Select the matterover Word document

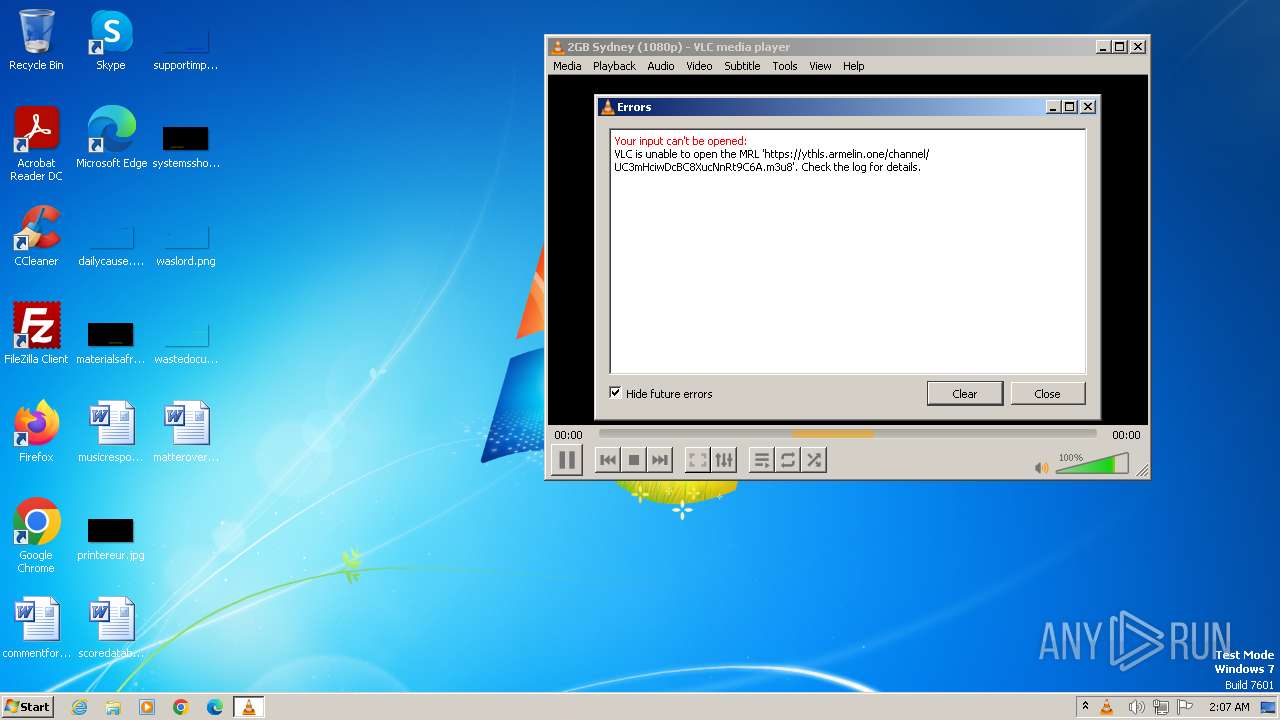pos(186,432)
